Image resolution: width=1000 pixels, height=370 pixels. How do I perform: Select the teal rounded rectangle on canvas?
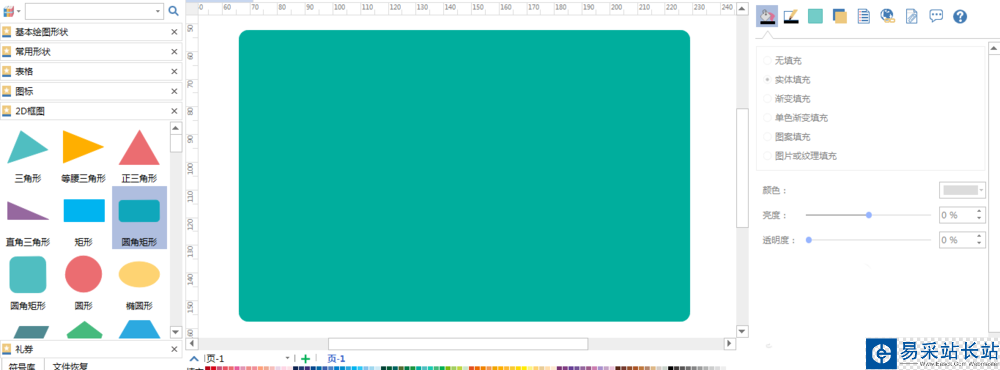coord(464,175)
